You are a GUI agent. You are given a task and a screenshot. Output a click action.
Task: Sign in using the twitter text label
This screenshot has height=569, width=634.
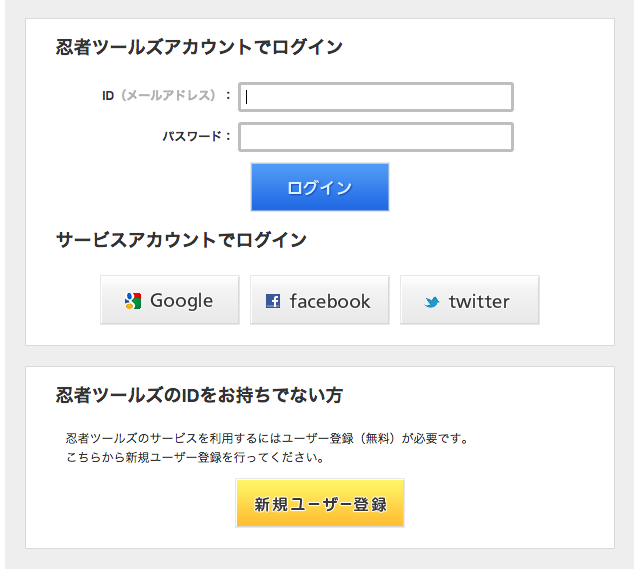(x=479, y=302)
